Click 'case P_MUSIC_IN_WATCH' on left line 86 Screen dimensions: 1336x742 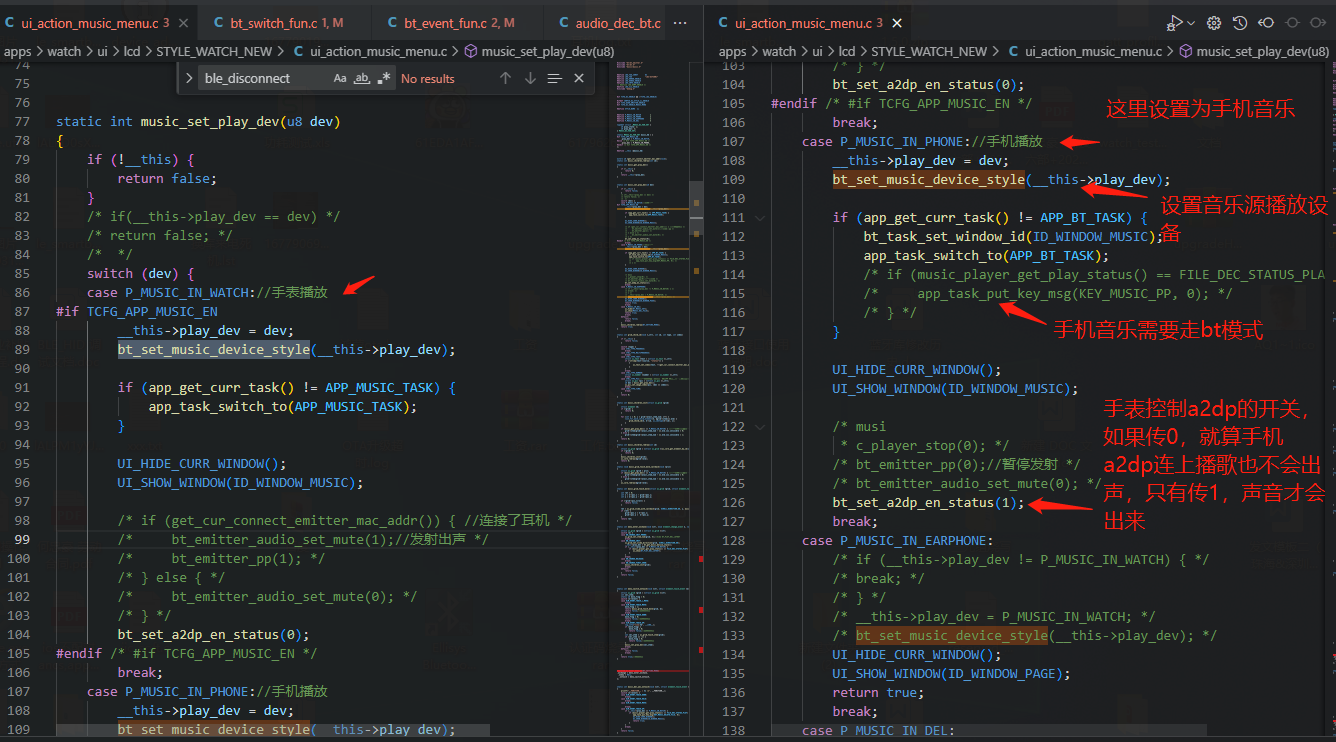[x=170, y=293]
